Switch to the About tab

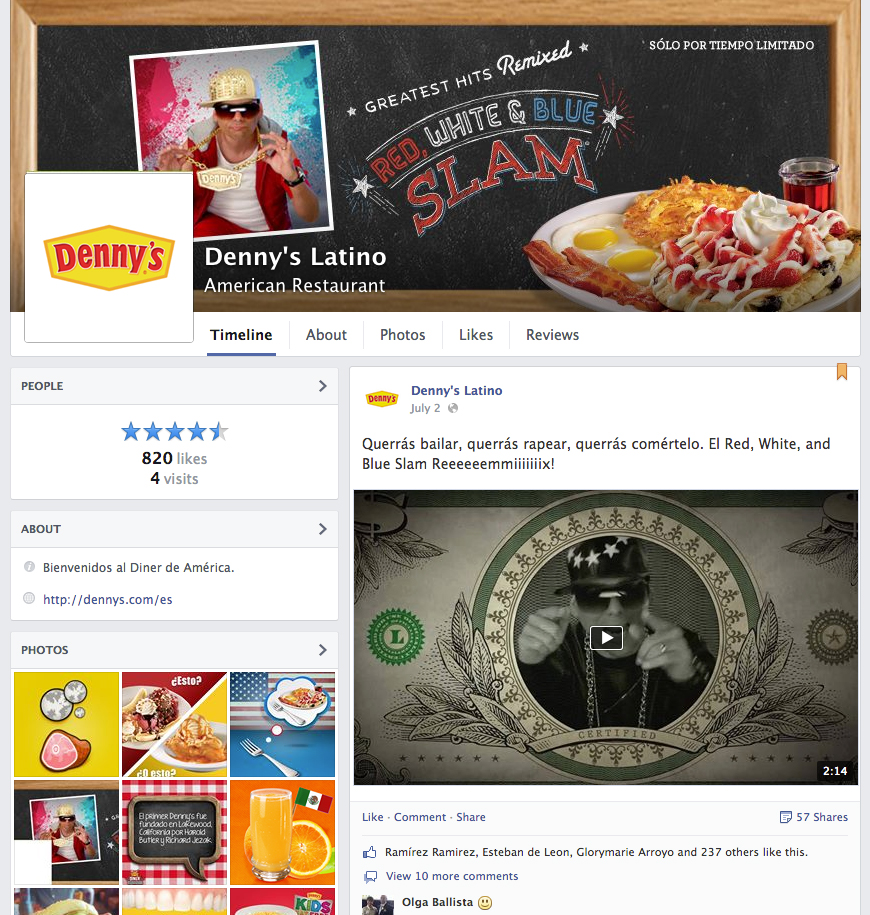tap(326, 335)
